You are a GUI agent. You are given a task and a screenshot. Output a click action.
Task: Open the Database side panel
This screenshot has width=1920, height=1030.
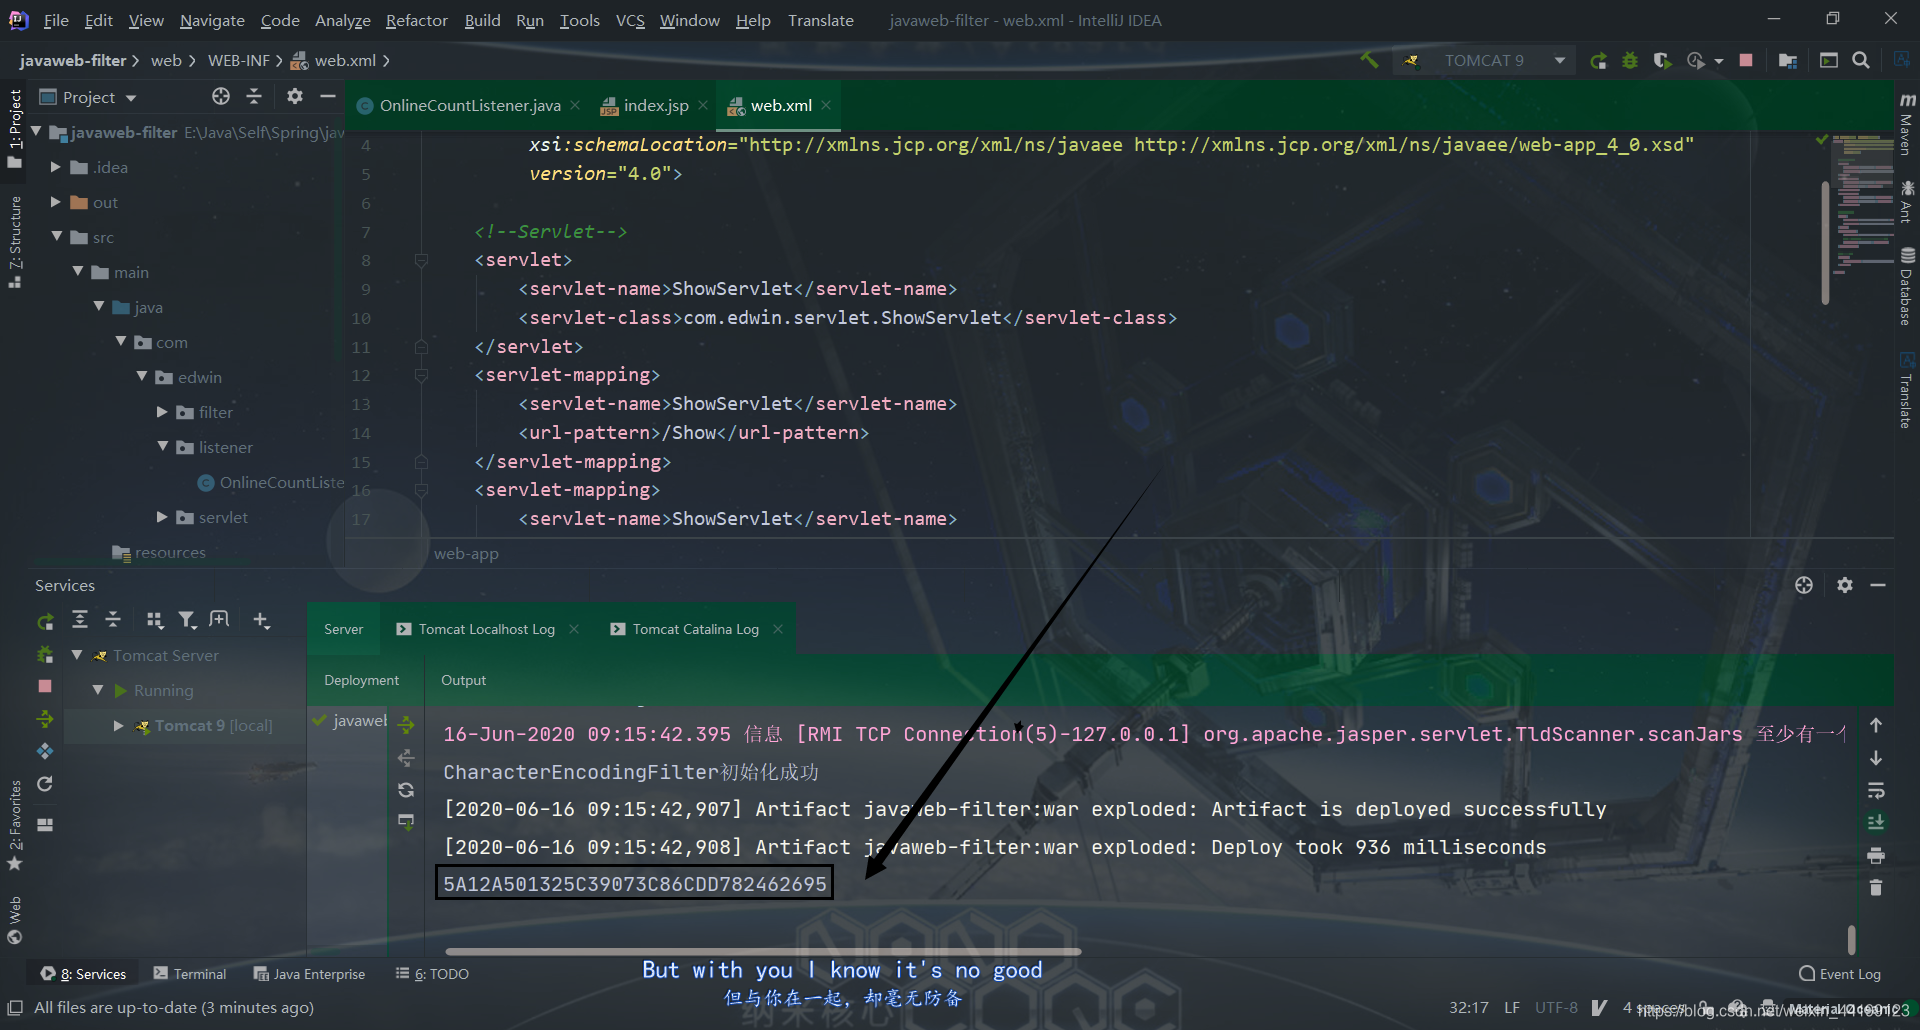(x=1906, y=287)
